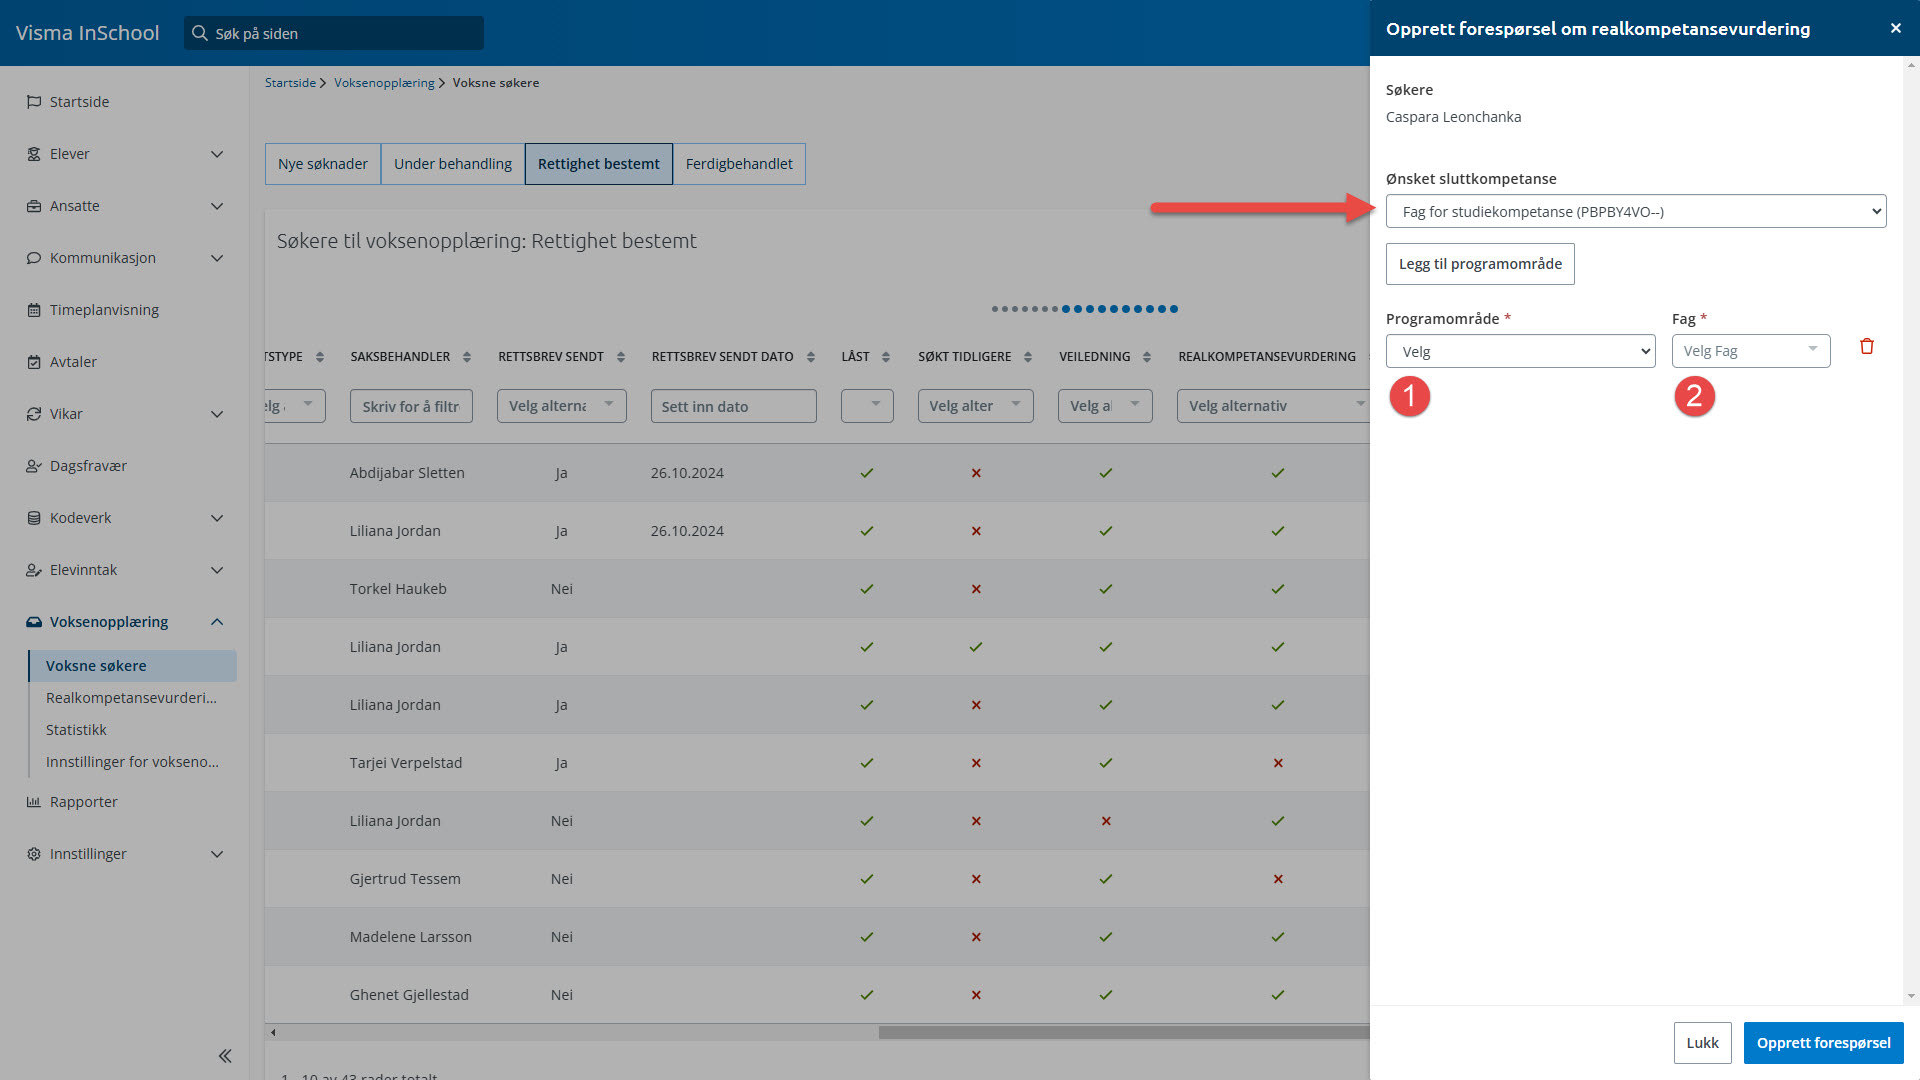Click the Saksbehandler filter text field
1920x1080 pixels.
click(x=411, y=406)
